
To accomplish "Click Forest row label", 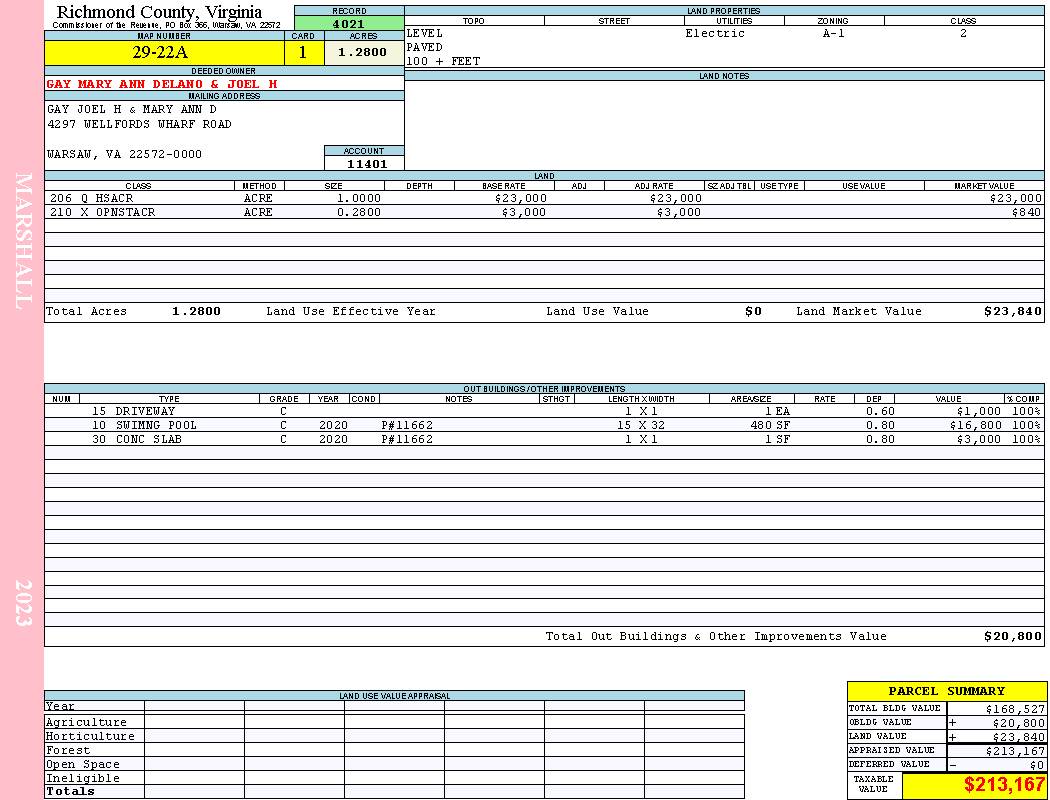I will pos(68,750).
